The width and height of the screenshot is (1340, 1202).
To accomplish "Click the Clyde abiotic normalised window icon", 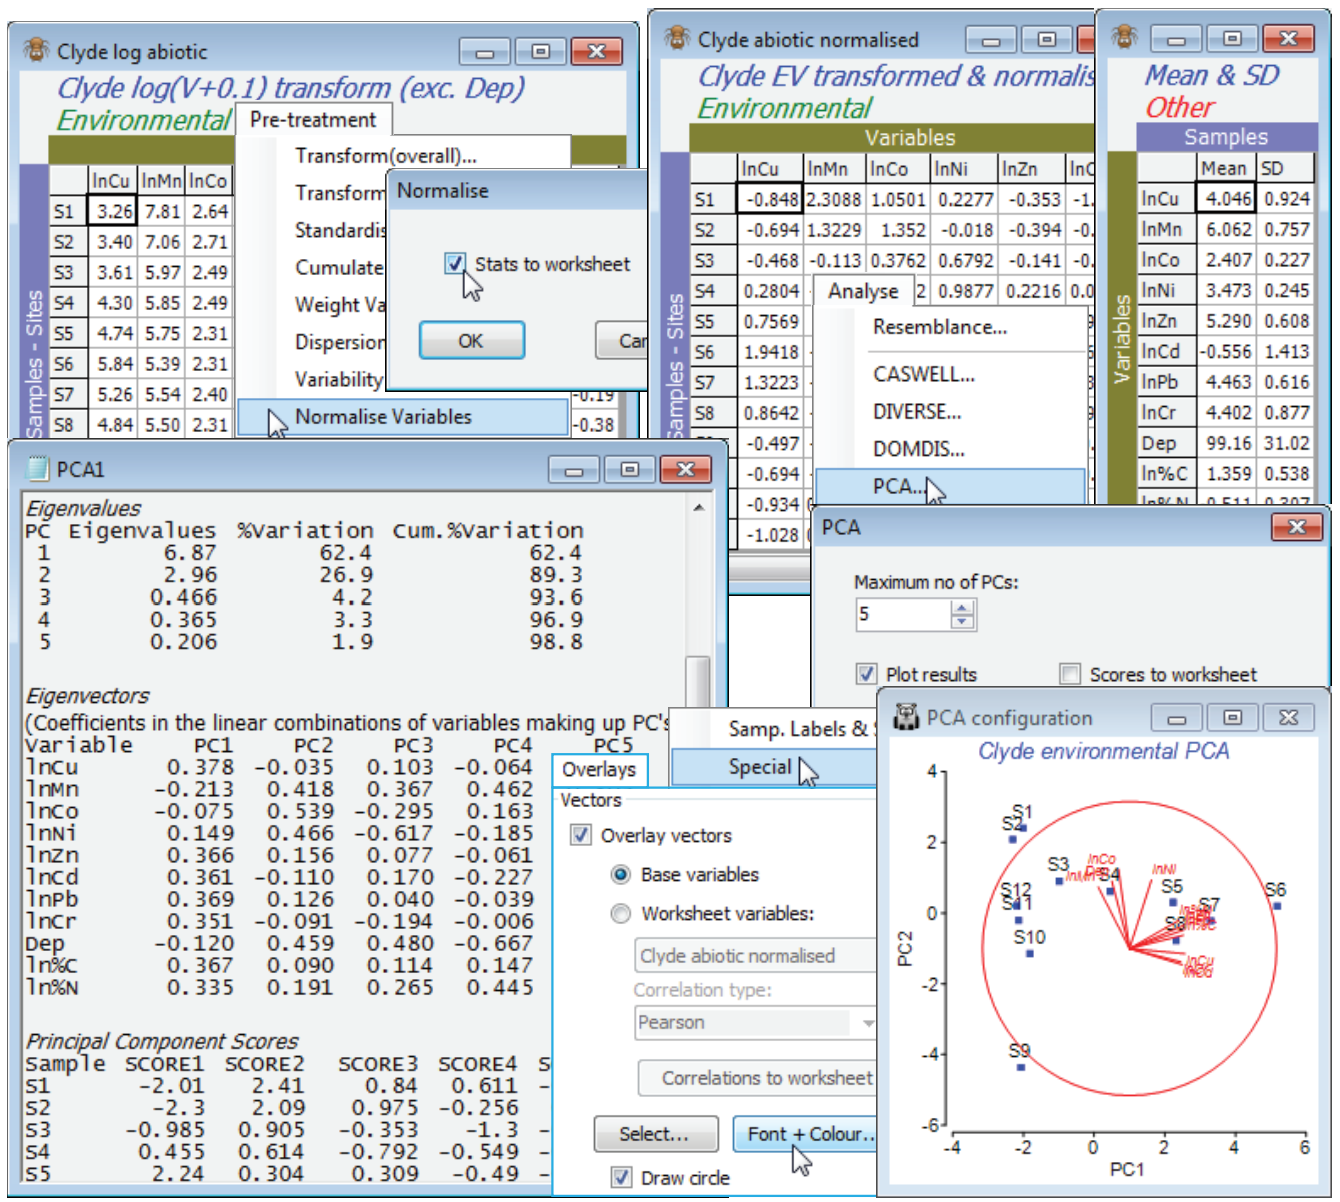I will (x=677, y=38).
